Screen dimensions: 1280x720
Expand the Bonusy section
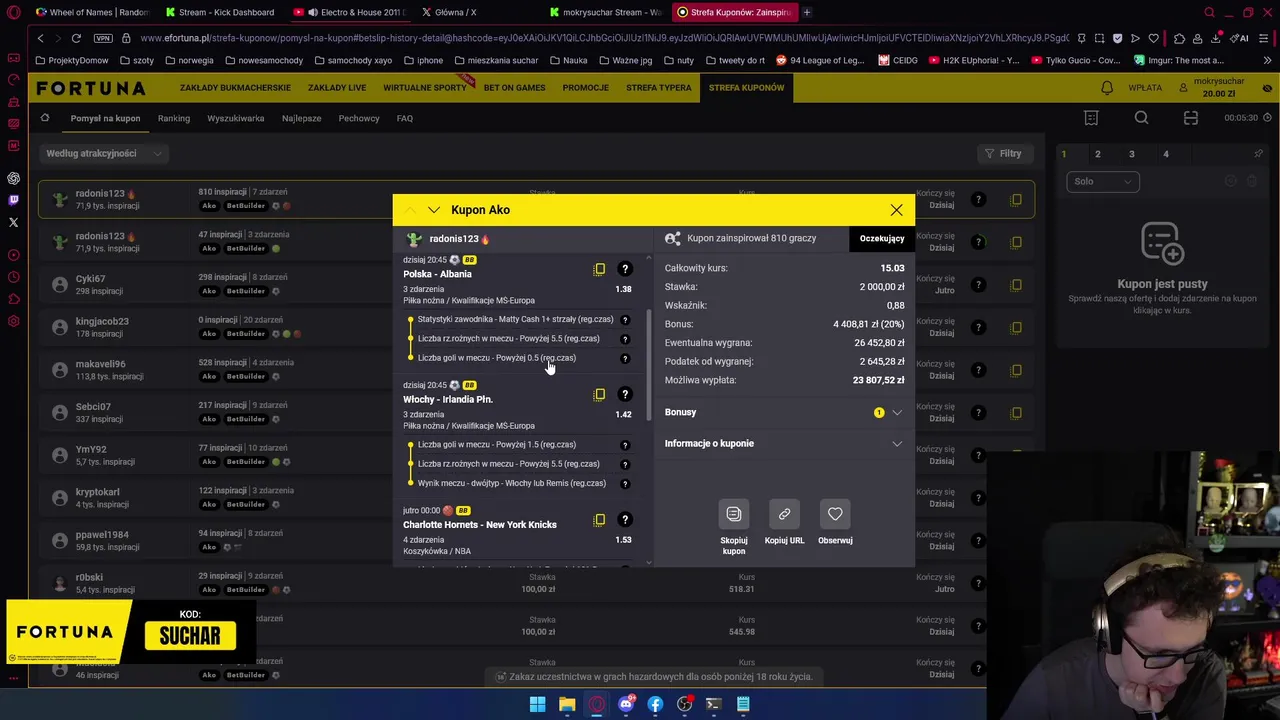(x=784, y=412)
